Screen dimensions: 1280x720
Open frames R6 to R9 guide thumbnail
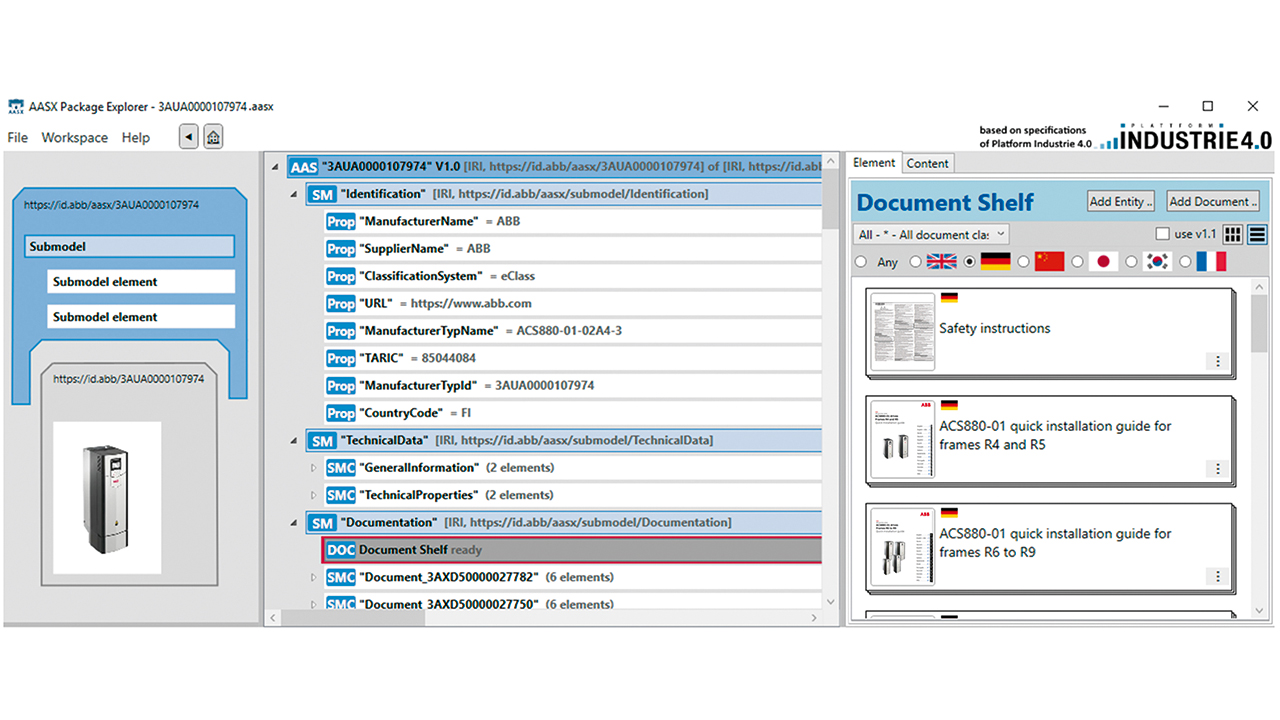pos(902,547)
